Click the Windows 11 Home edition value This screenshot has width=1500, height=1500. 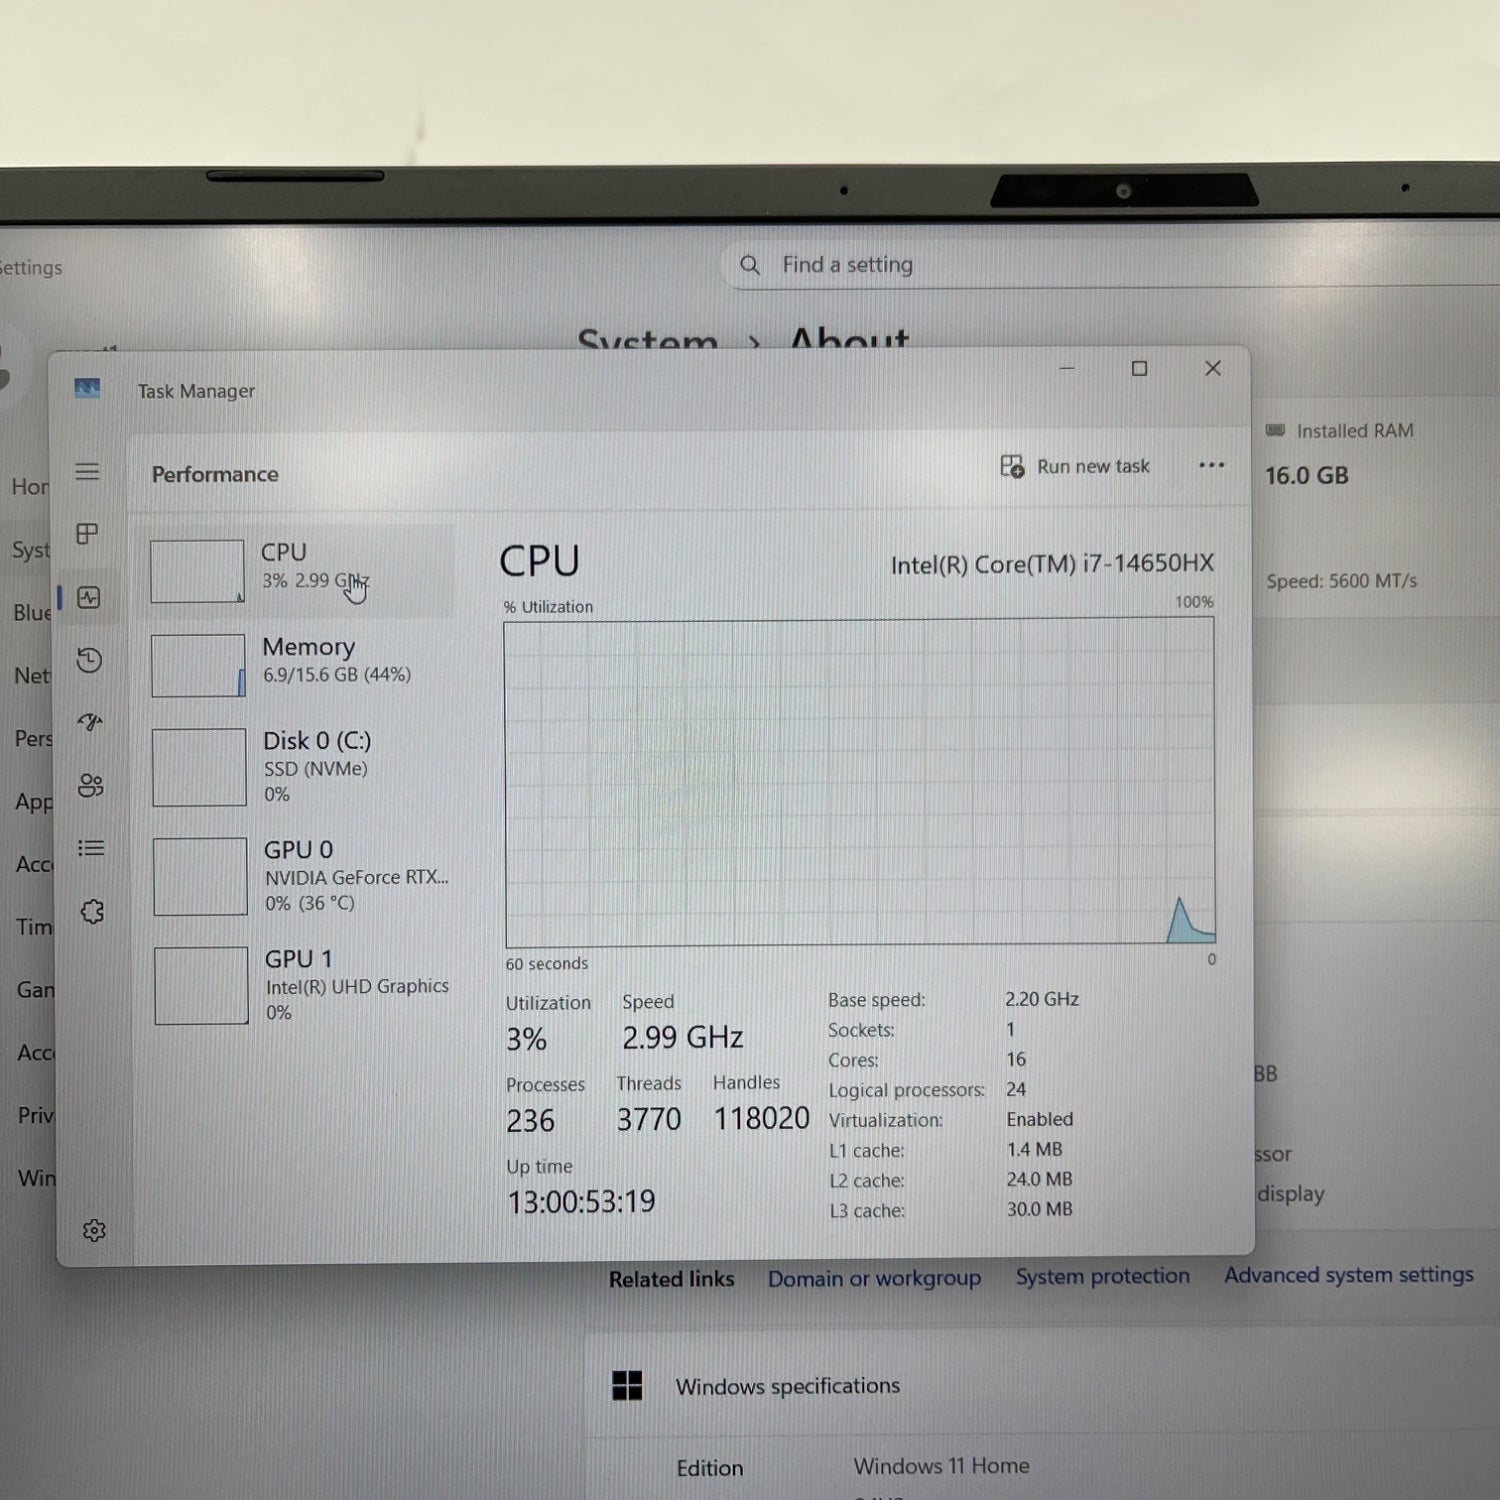(x=941, y=1466)
